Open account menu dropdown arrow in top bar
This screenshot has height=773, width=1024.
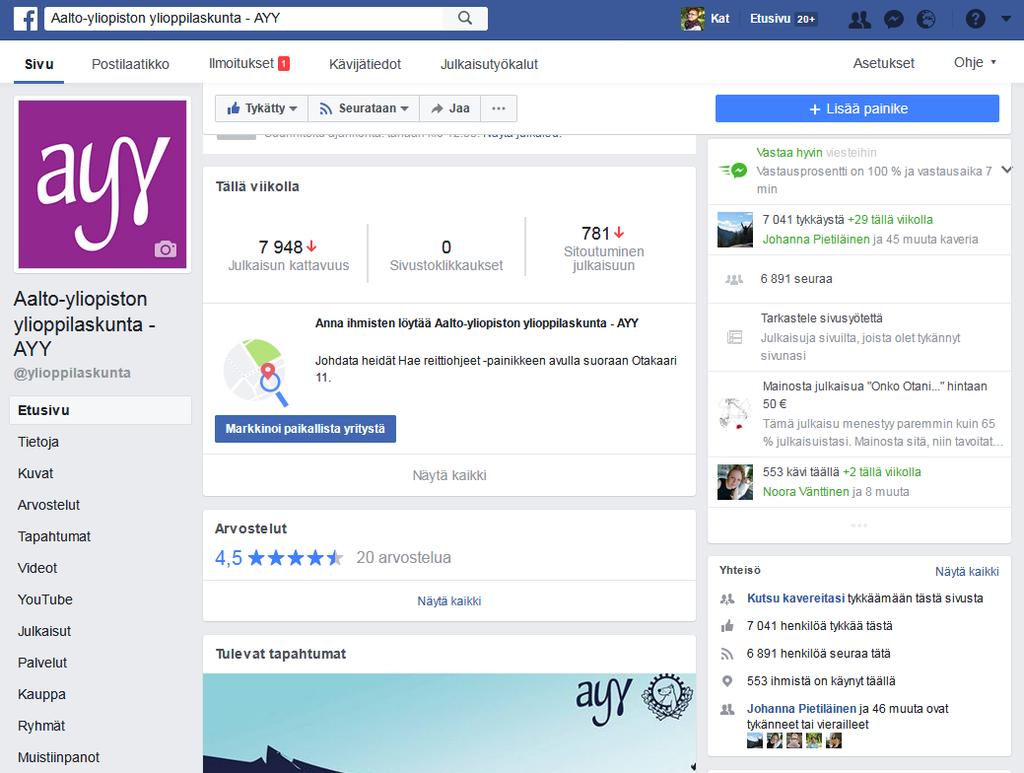[x=1006, y=19]
